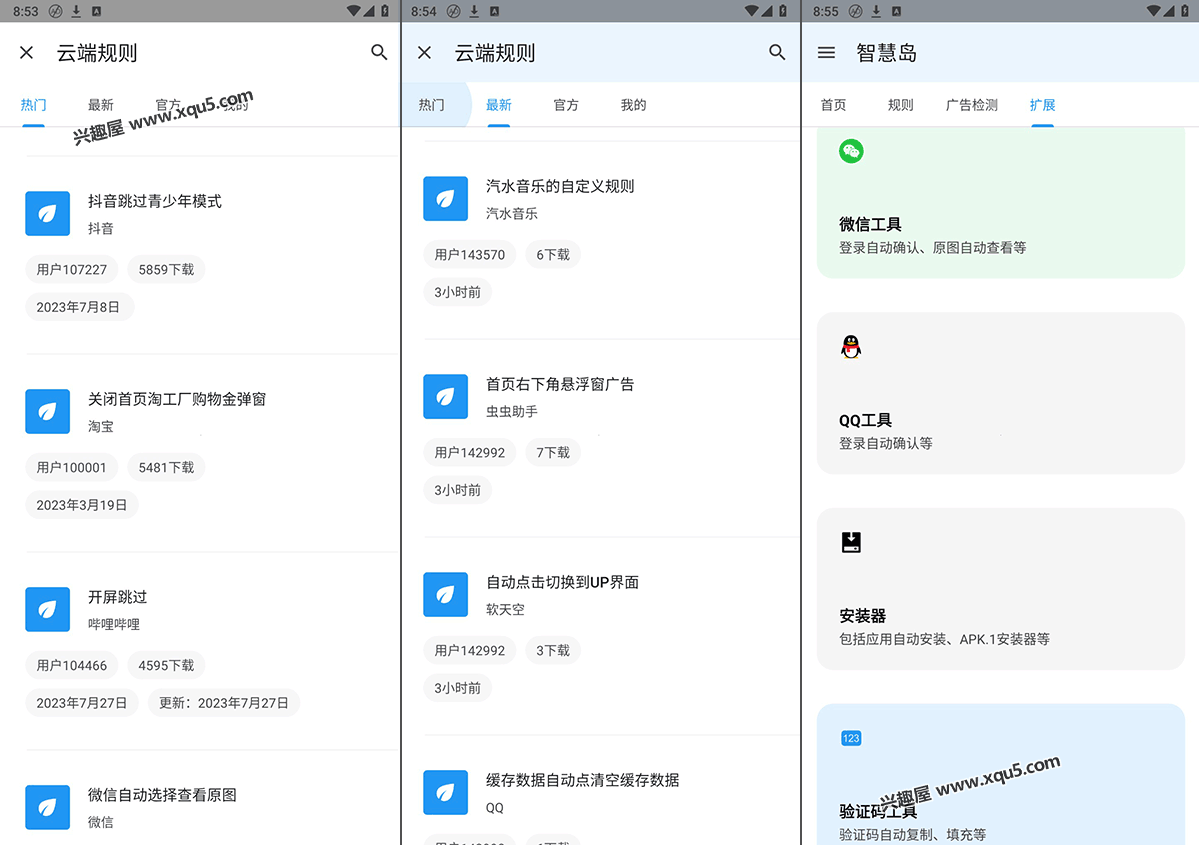This screenshot has height=845, width=1199.
Task: Tap rule icon beside 开屏跳过
Action: [47, 609]
